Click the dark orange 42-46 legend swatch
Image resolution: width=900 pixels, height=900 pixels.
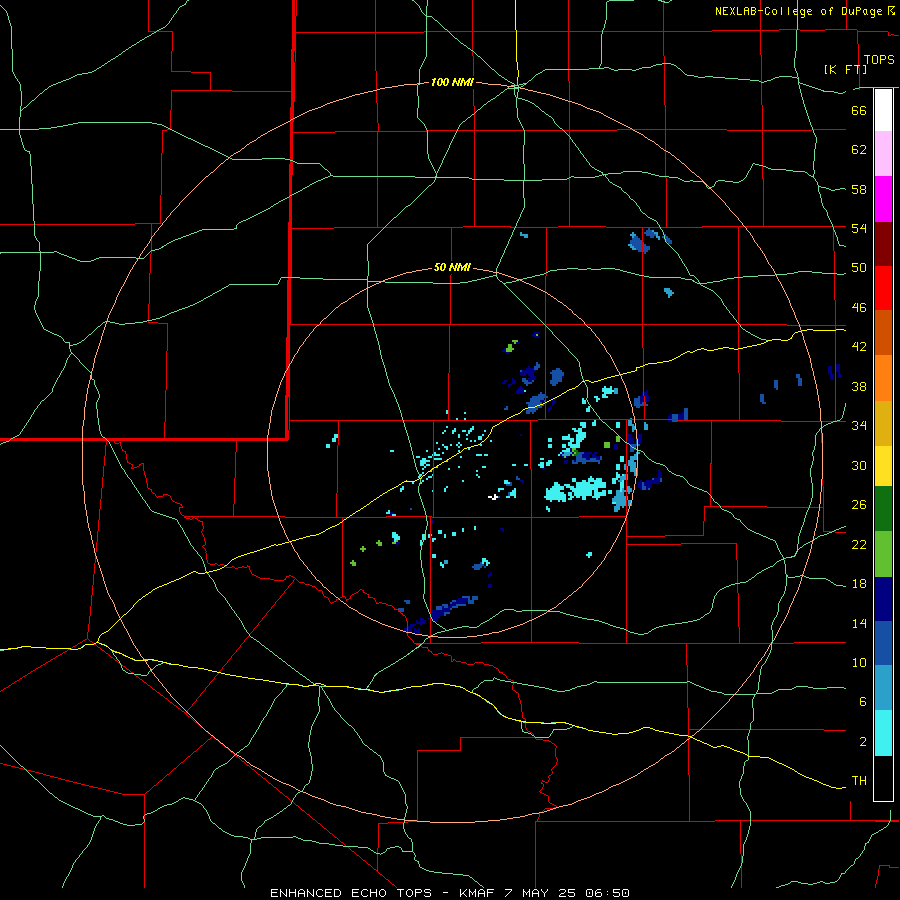pyautogui.click(x=883, y=332)
